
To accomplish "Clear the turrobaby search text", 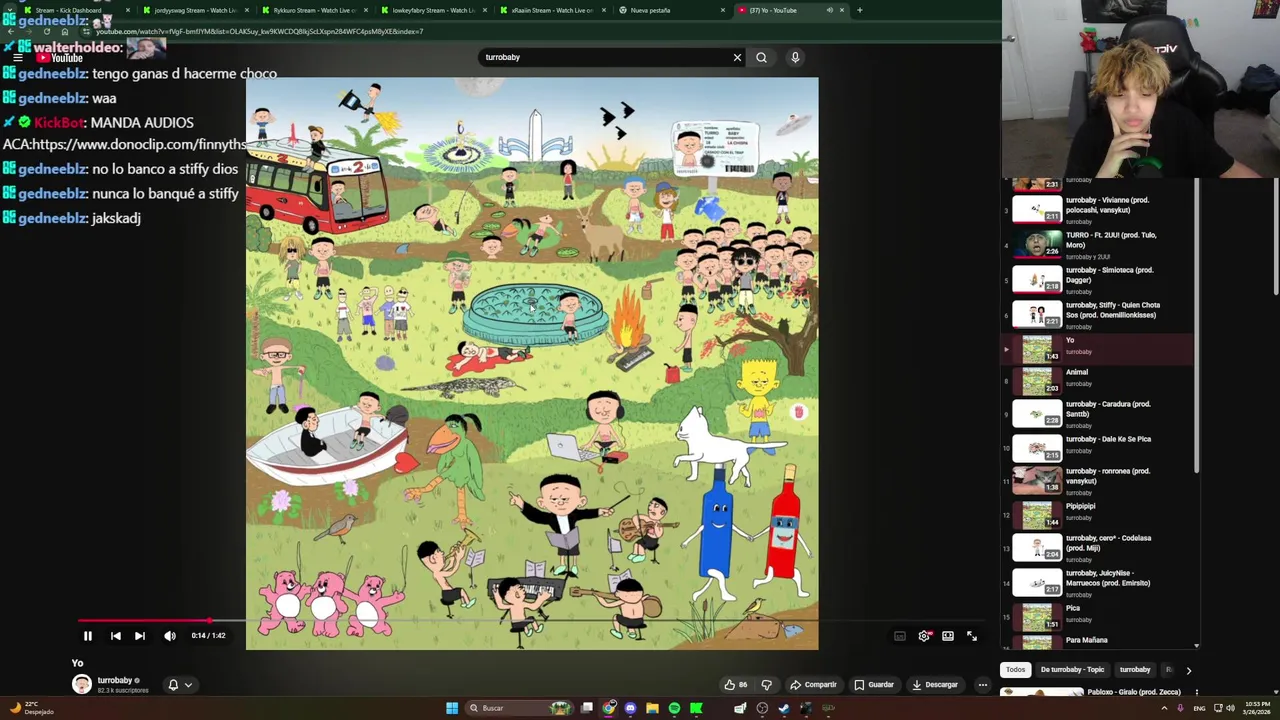I will coord(737,57).
